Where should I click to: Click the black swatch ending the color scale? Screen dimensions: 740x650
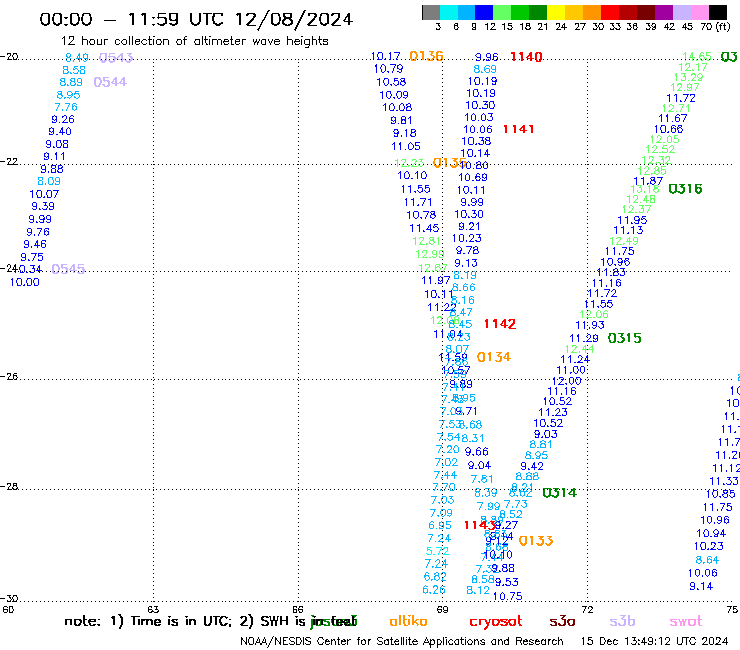717,12
